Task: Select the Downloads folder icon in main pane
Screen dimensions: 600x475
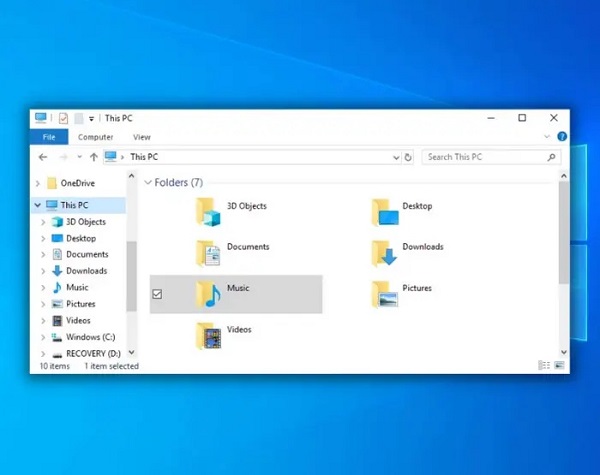Action: (385, 253)
